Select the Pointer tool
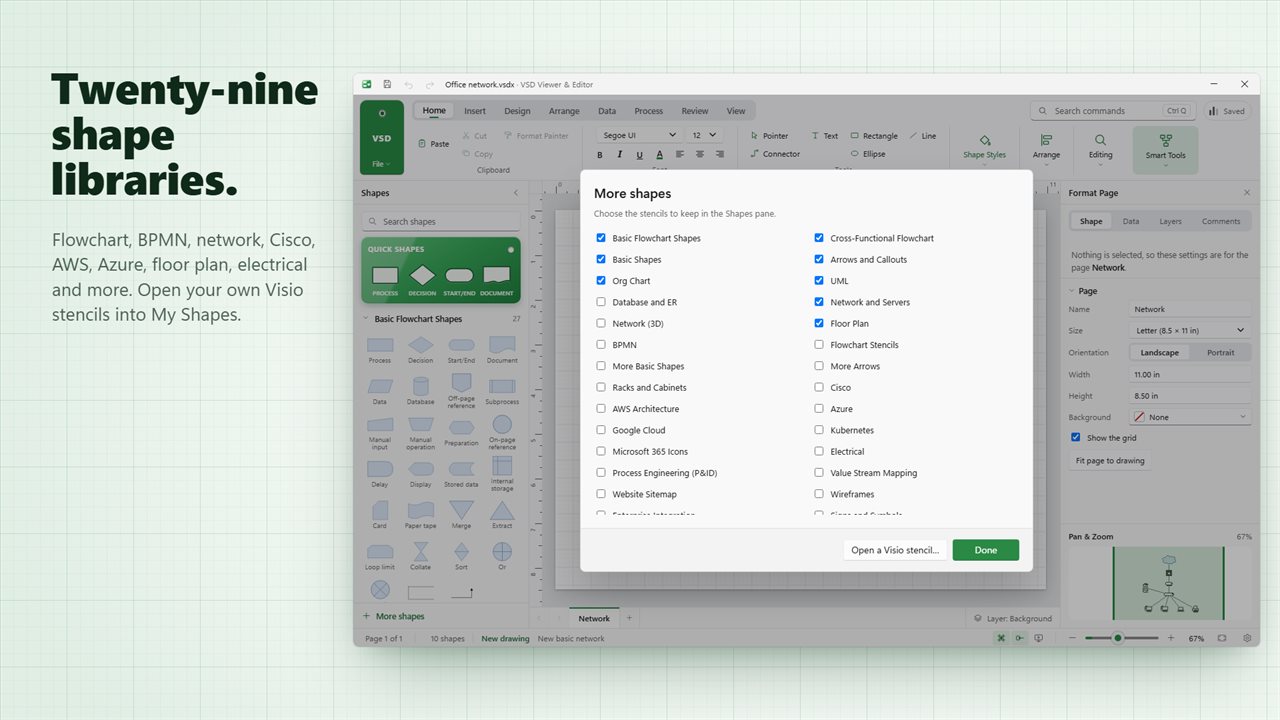 click(x=769, y=136)
